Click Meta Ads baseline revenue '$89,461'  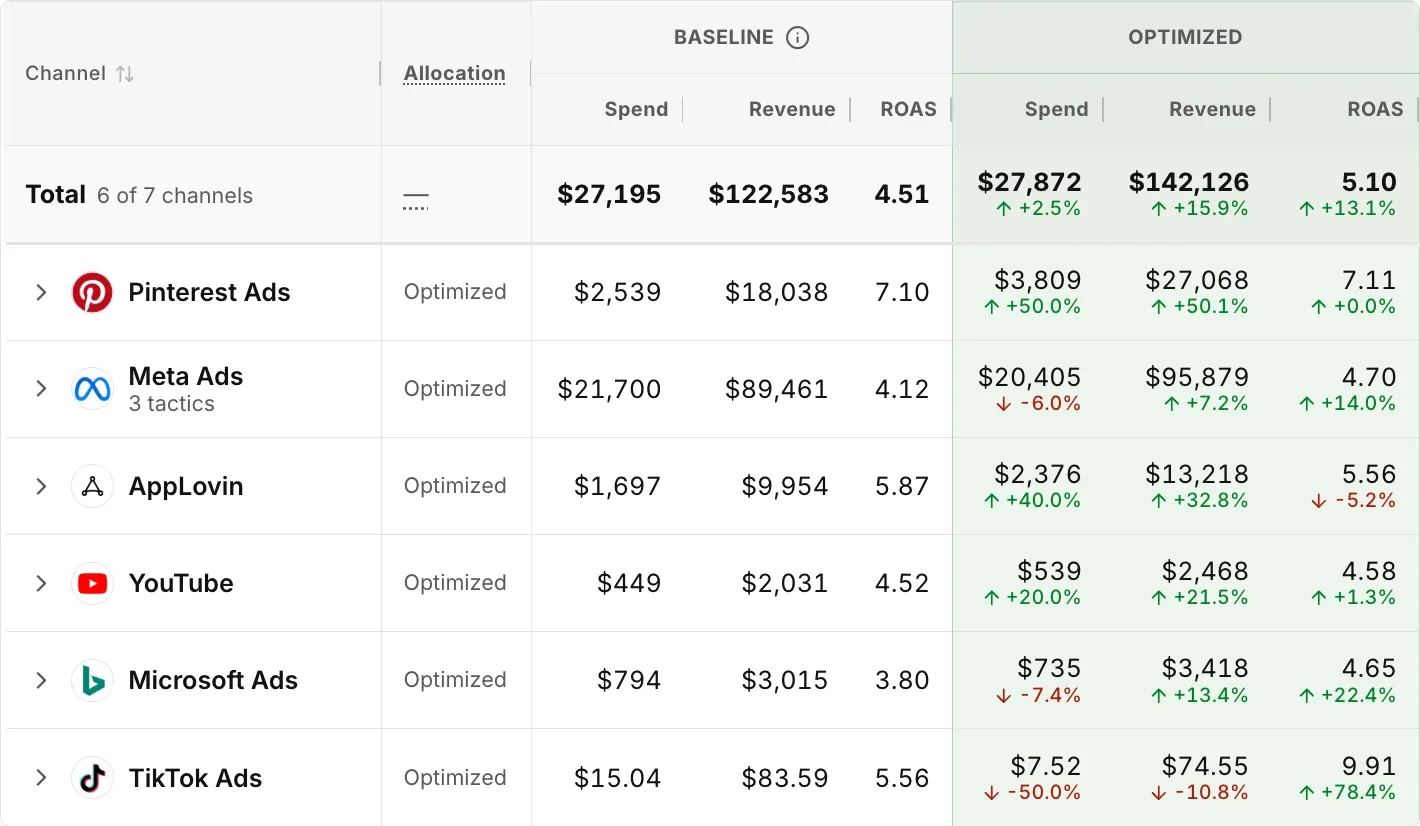[x=777, y=389]
